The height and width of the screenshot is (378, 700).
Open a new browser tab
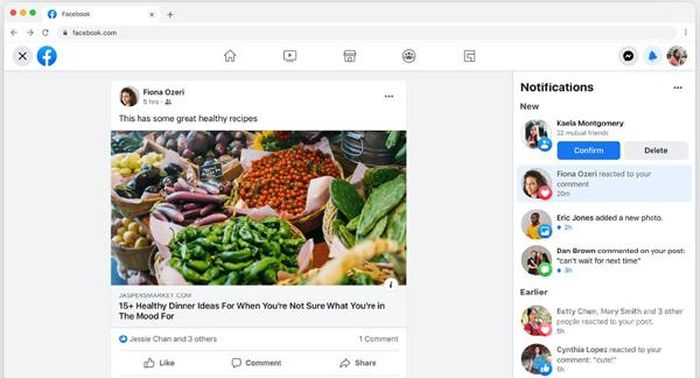click(170, 15)
